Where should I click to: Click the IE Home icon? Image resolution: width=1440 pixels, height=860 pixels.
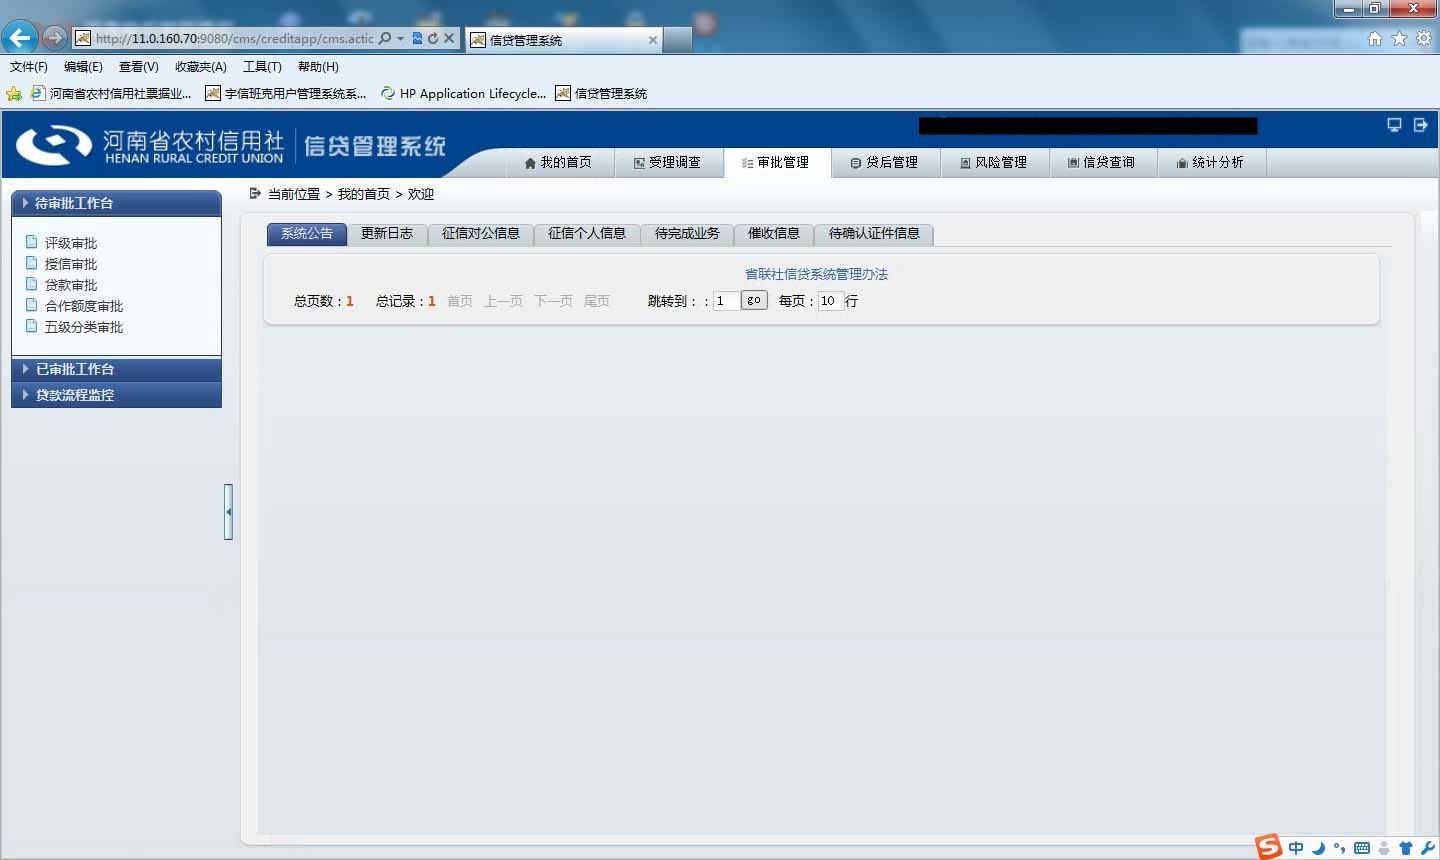(x=1375, y=38)
